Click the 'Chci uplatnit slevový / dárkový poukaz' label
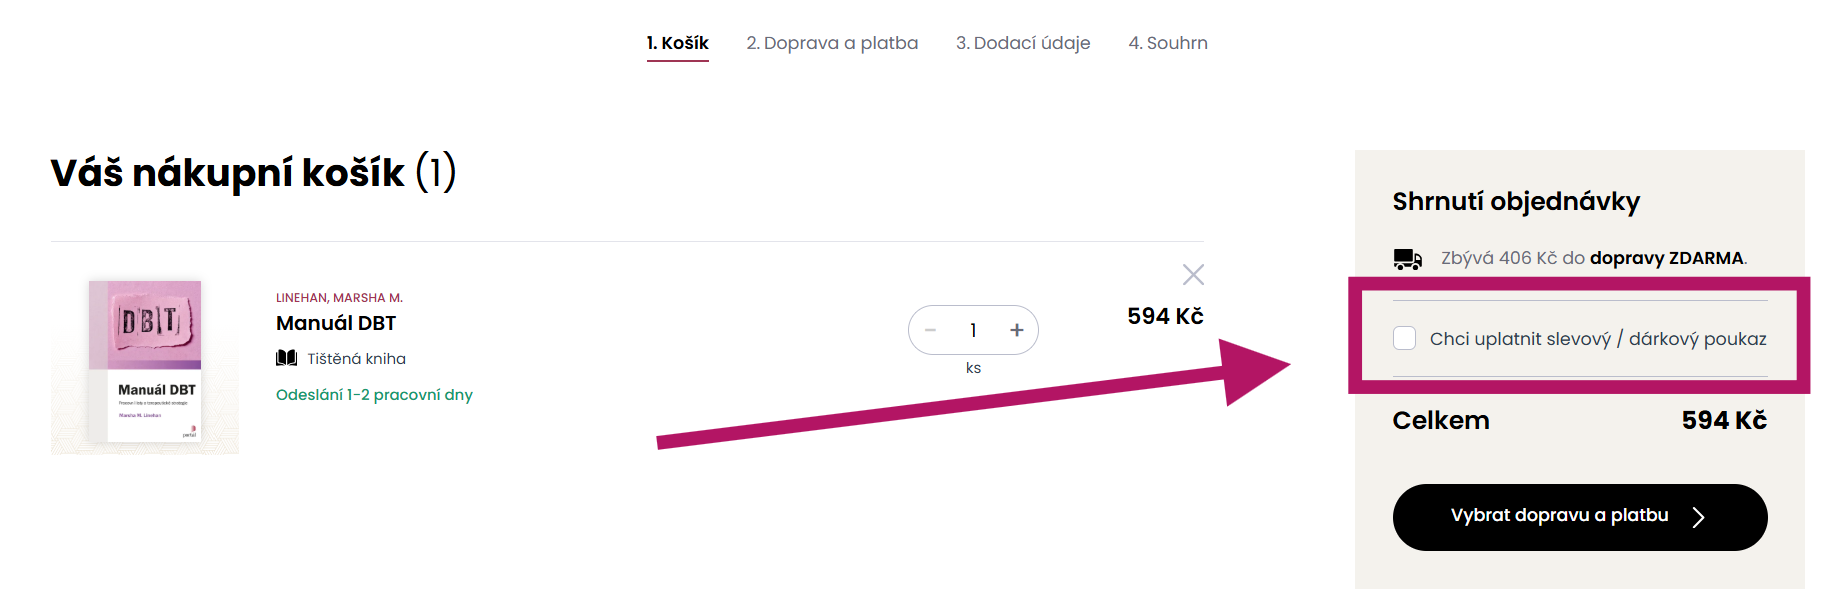 [1597, 339]
